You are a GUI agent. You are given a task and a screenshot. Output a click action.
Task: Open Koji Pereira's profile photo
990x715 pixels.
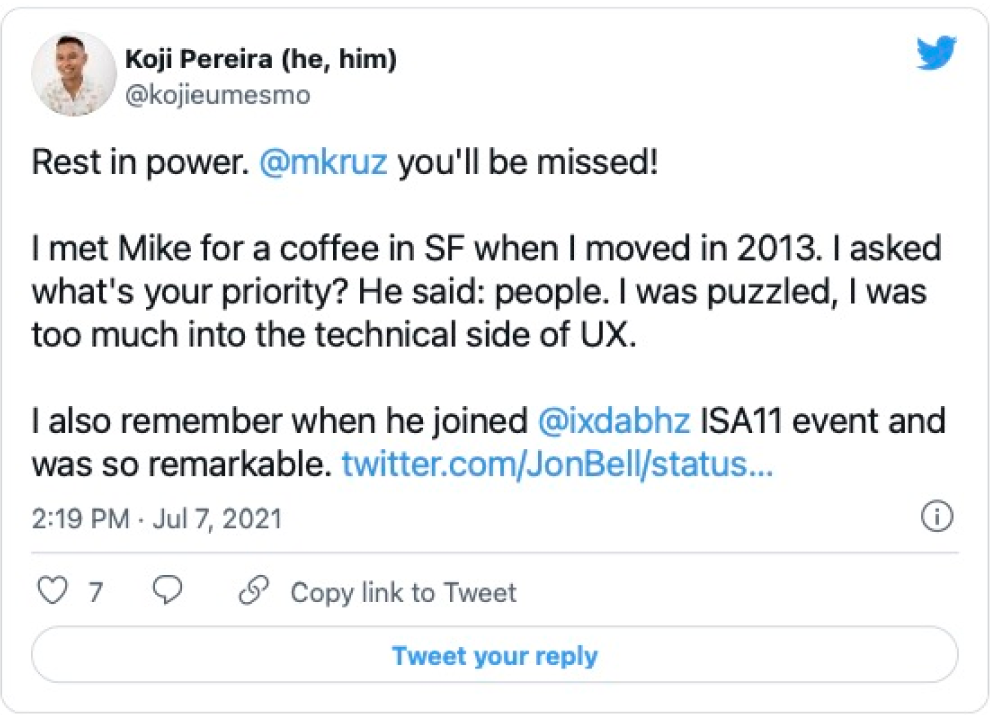[x=74, y=74]
